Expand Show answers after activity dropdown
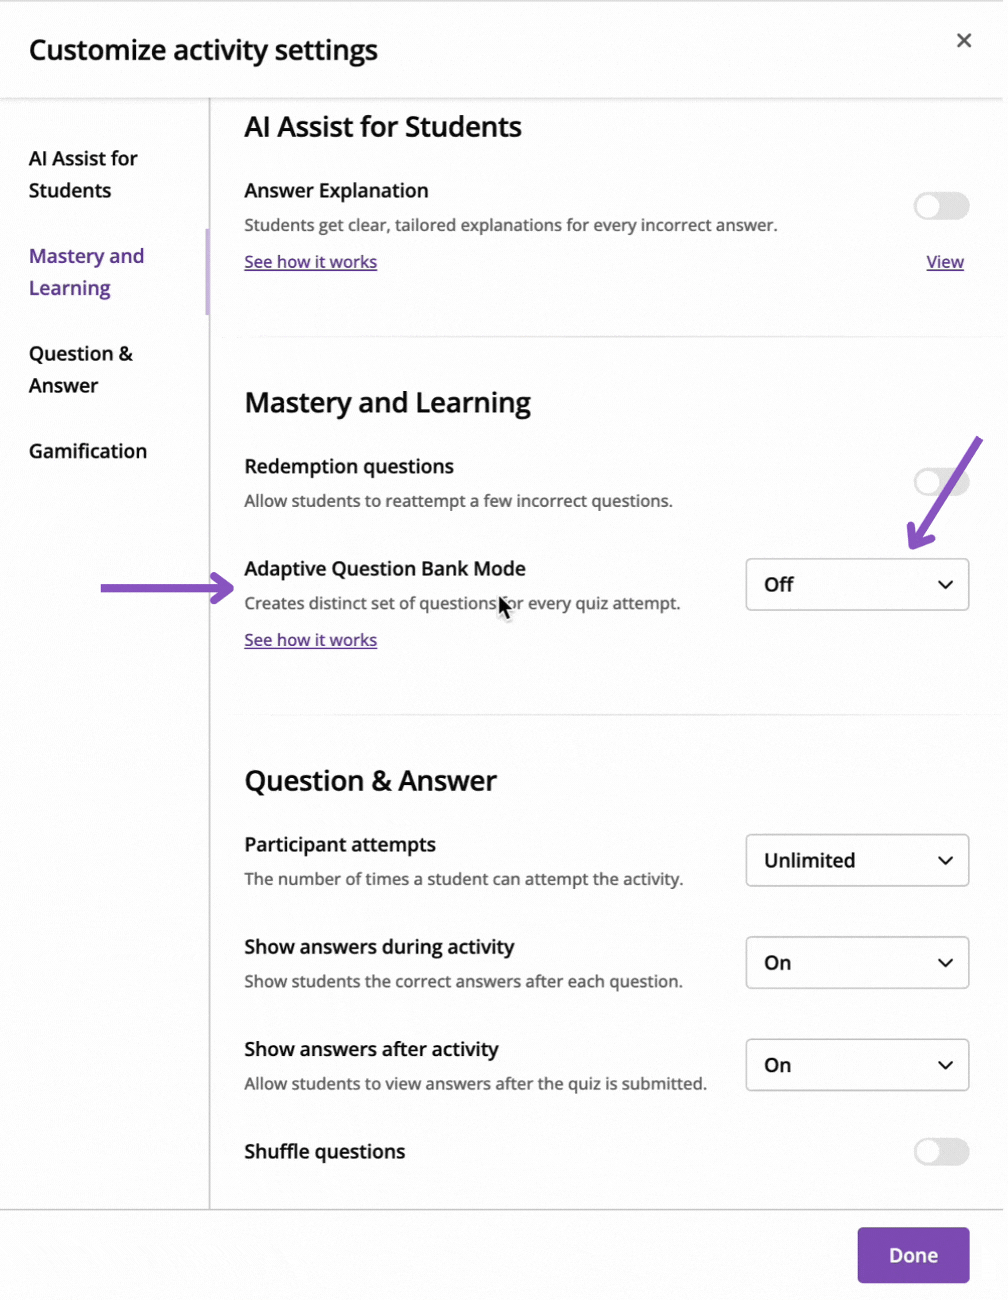 857,1065
